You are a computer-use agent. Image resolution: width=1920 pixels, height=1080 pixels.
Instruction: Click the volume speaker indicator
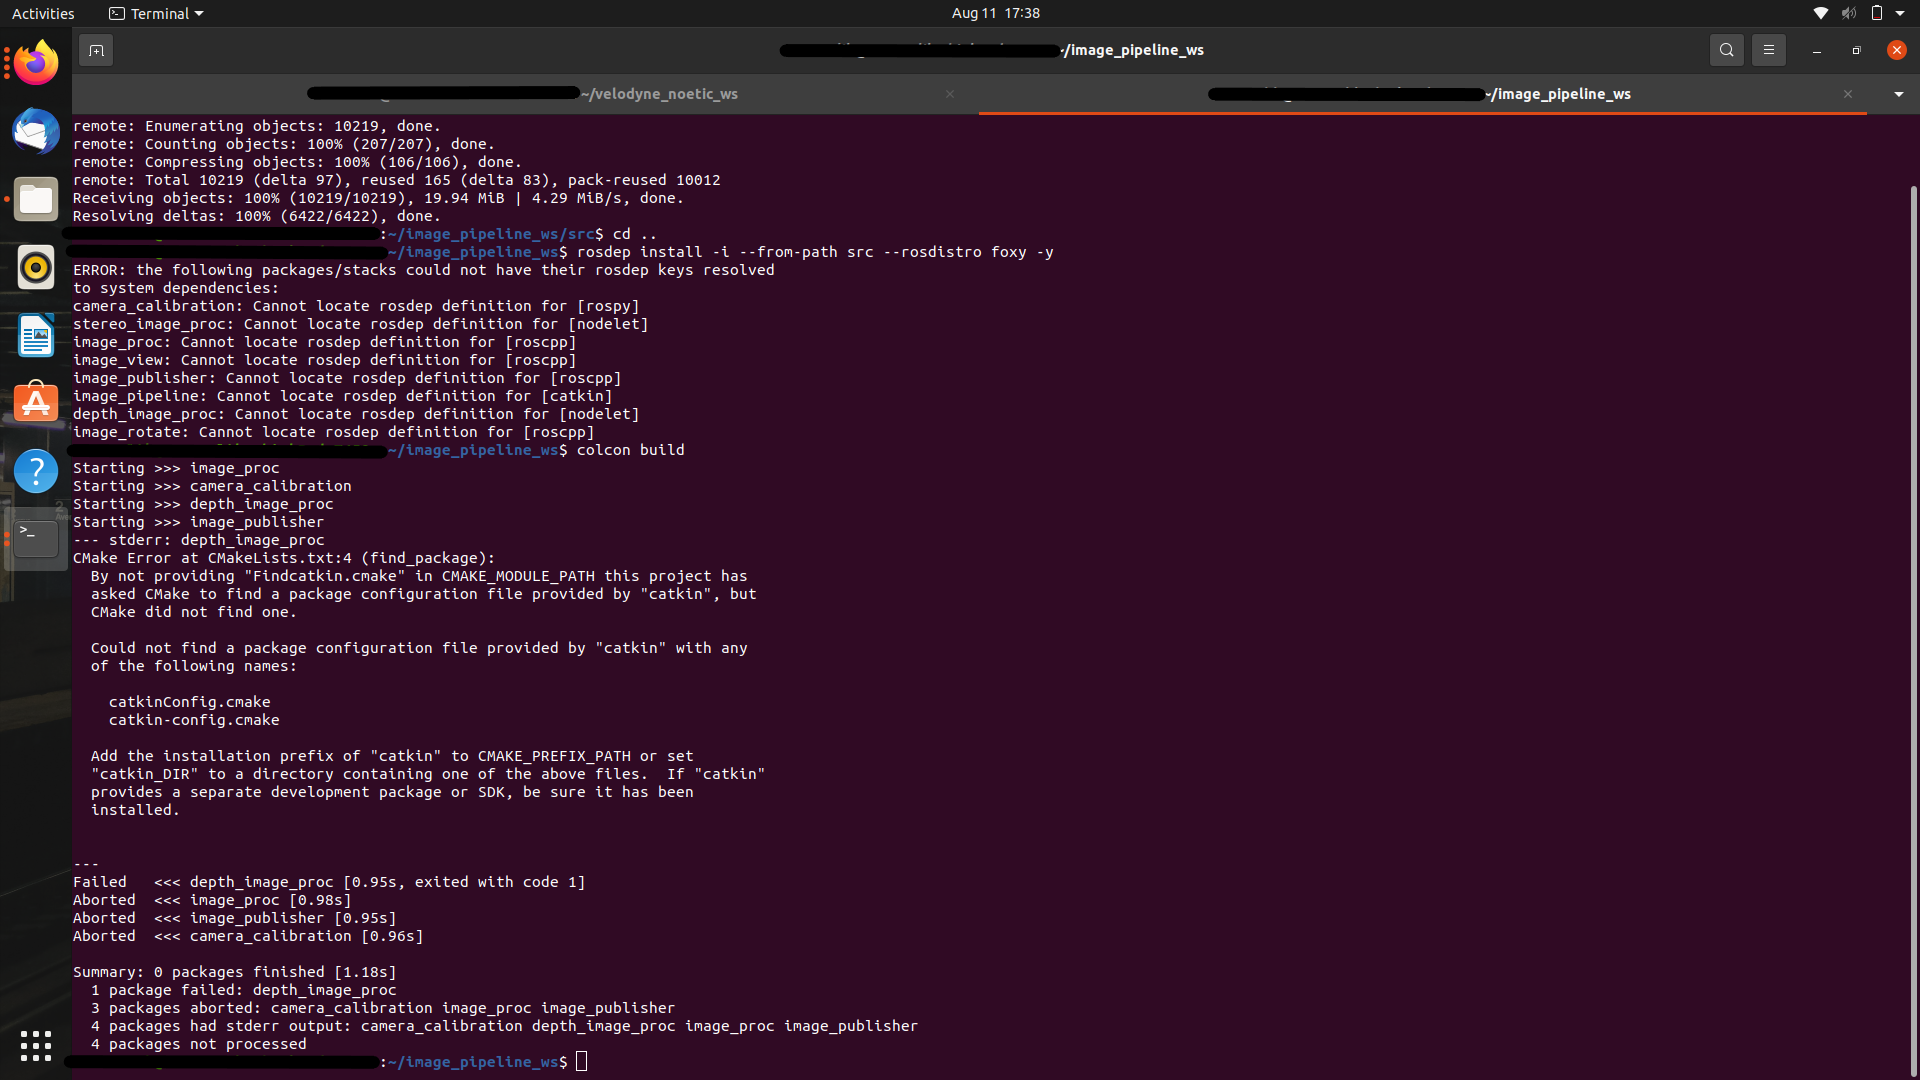click(1848, 13)
